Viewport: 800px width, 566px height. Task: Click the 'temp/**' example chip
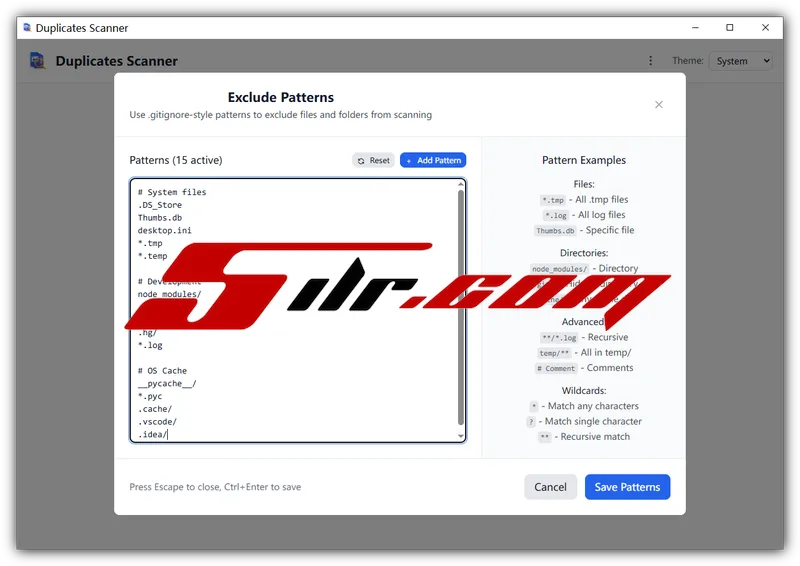(554, 353)
